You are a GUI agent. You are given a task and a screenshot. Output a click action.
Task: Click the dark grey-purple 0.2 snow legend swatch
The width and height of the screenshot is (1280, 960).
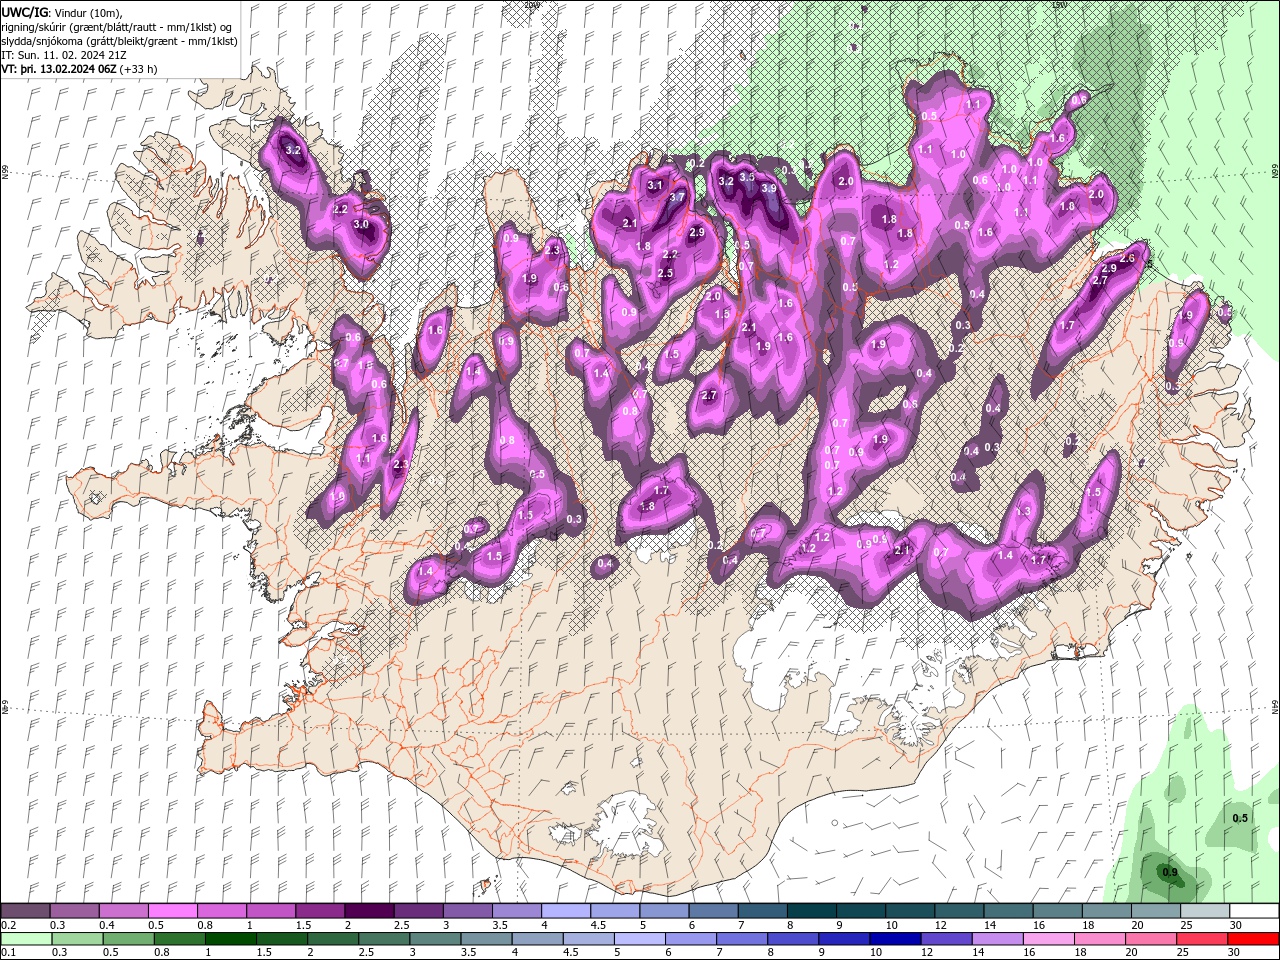[x=25, y=911]
